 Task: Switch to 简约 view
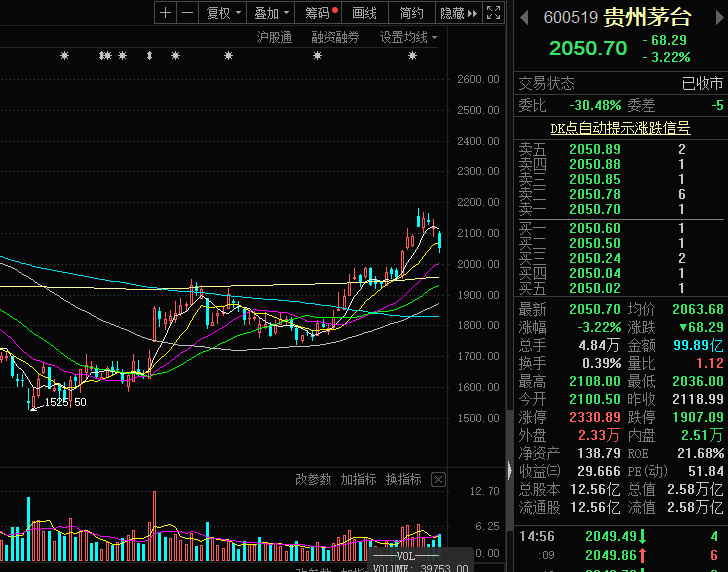click(412, 13)
